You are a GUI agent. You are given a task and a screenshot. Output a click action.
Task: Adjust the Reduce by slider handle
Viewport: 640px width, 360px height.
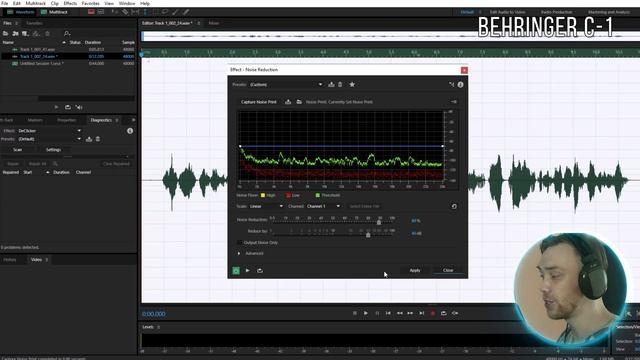368,234
